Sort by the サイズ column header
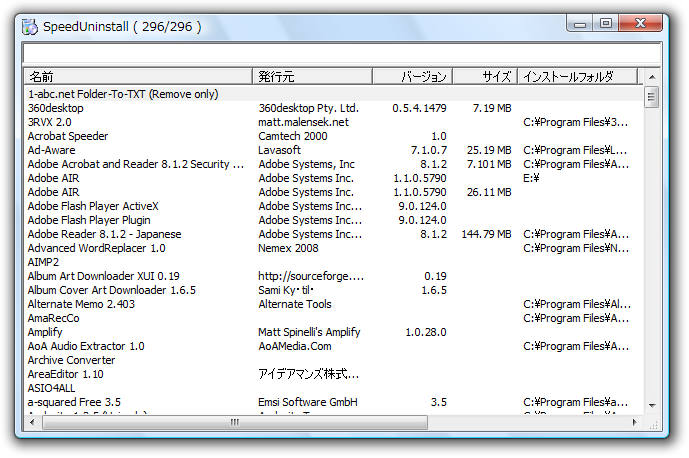Screen dimensions: 689x458 (485, 76)
